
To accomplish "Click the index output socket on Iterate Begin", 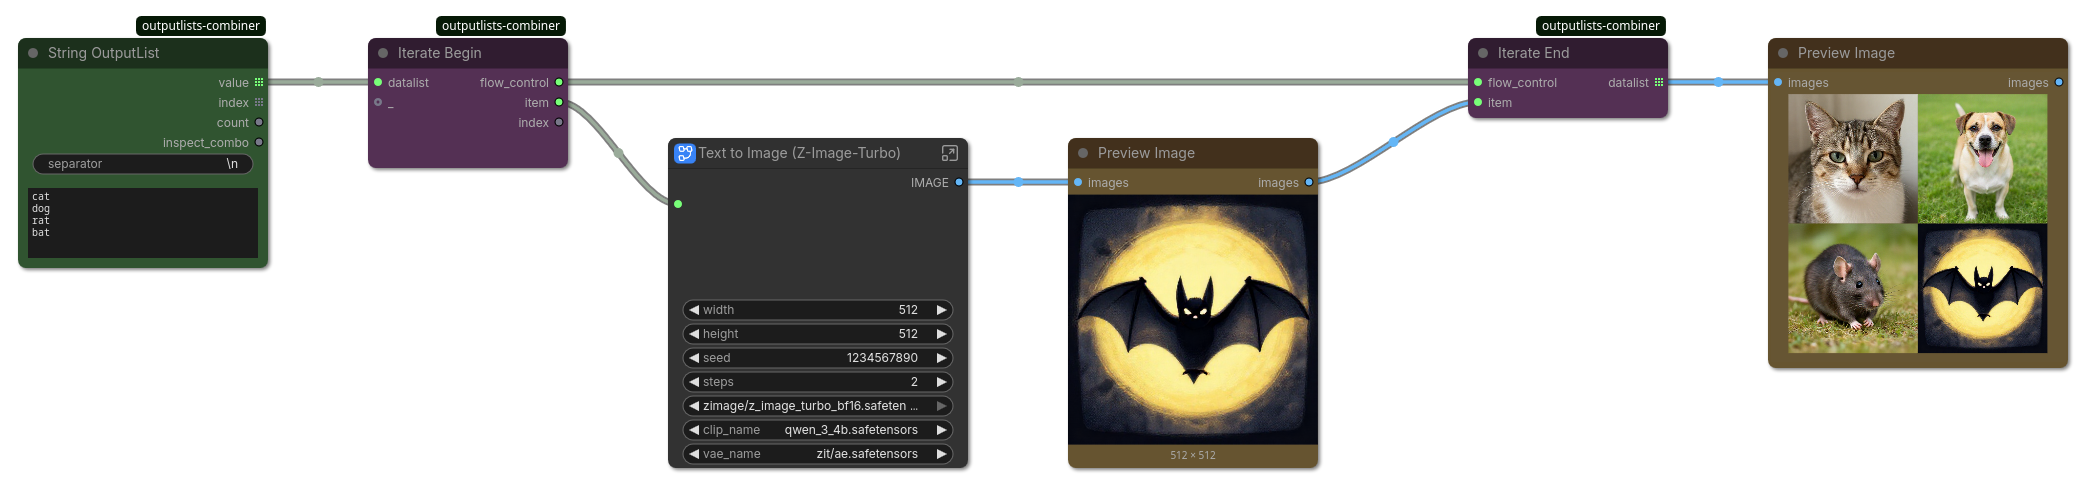I will coord(559,122).
